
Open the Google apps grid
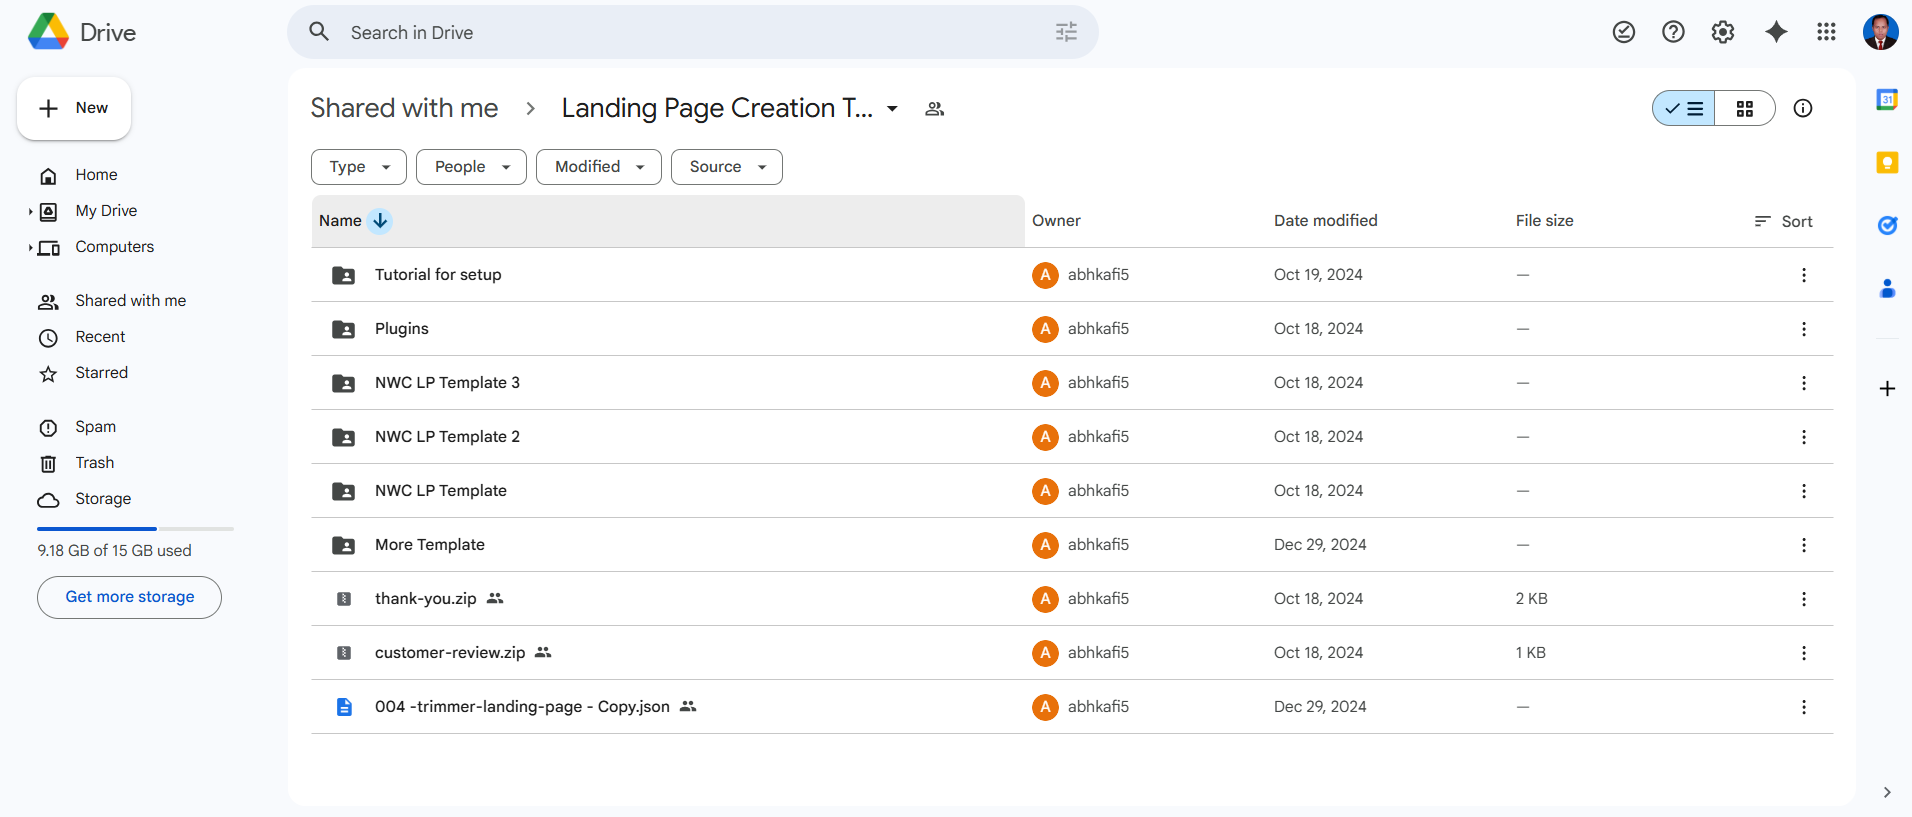1826,32
